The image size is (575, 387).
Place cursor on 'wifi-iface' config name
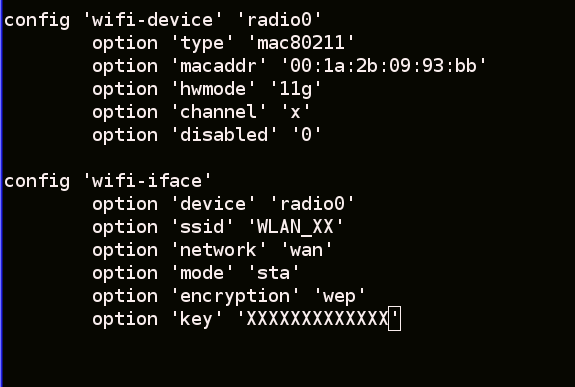tap(147, 181)
